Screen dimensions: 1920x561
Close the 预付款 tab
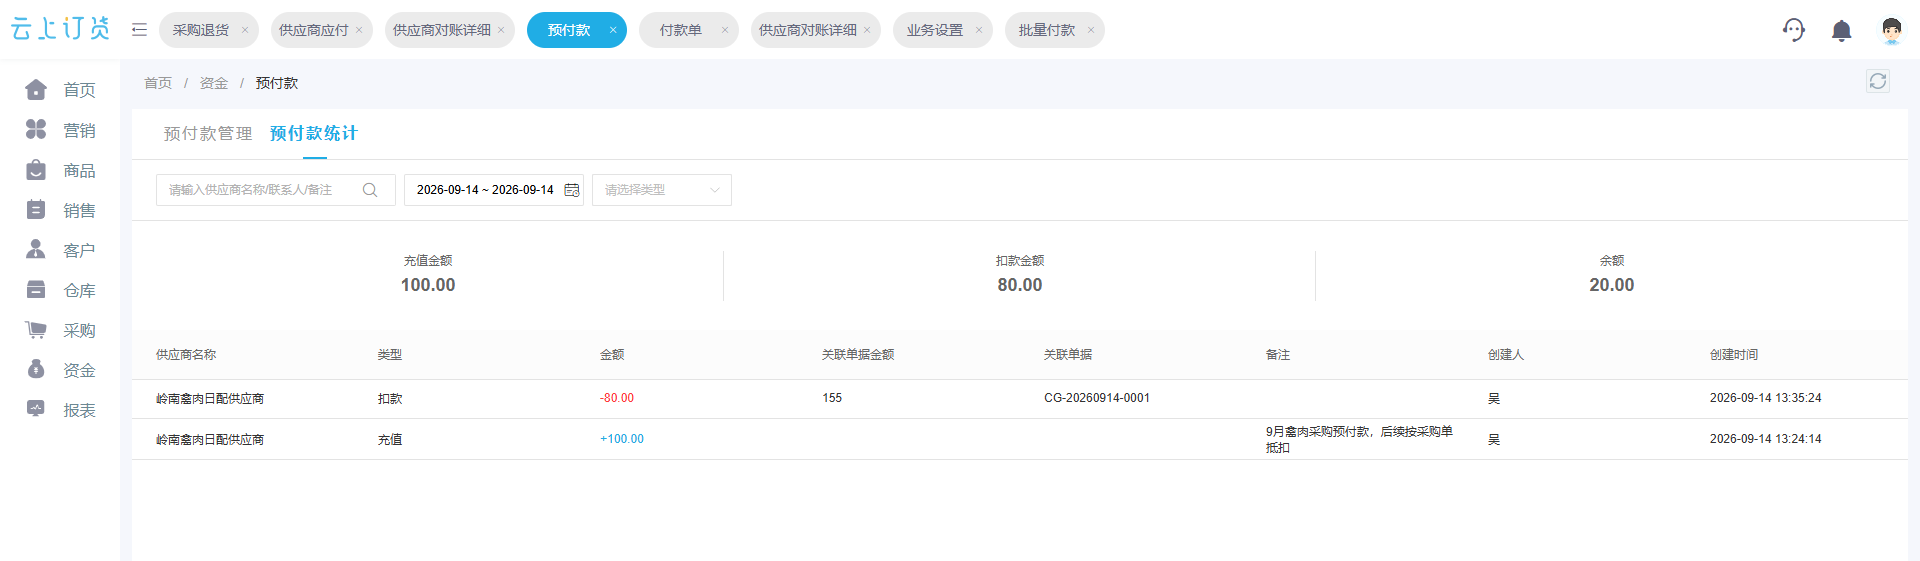pyautogui.click(x=613, y=30)
